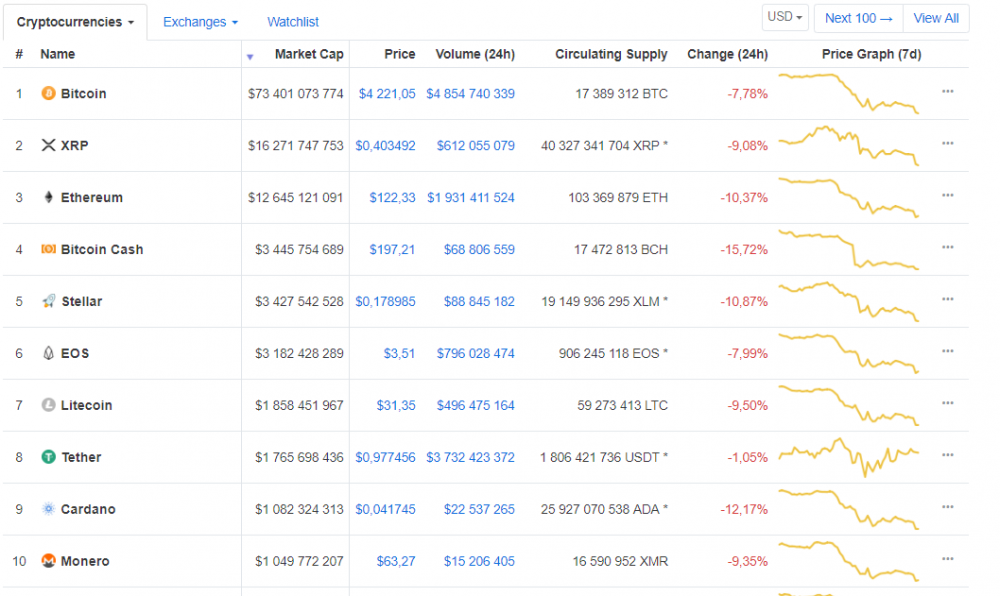Click Monero price $63,27
Screen dimensions: 1000x596
coord(395,561)
